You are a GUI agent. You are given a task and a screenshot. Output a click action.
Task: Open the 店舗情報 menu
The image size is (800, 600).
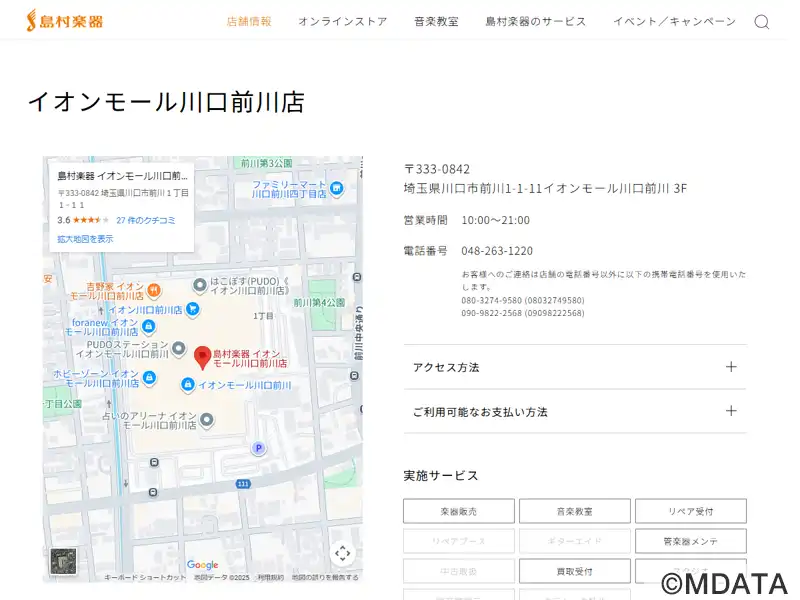tap(249, 21)
